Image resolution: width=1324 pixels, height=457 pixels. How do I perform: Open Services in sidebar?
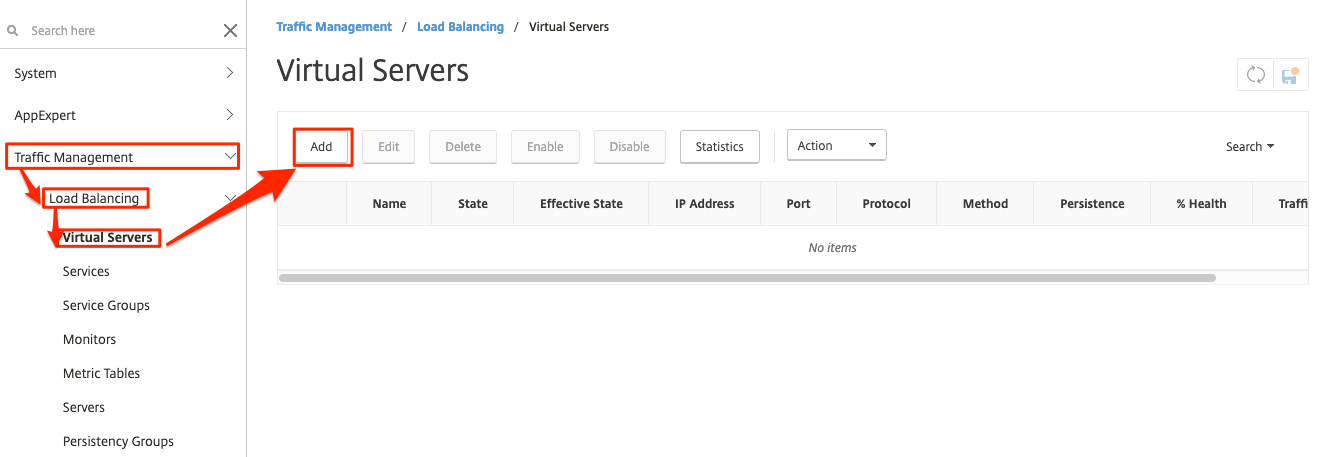tap(86, 271)
